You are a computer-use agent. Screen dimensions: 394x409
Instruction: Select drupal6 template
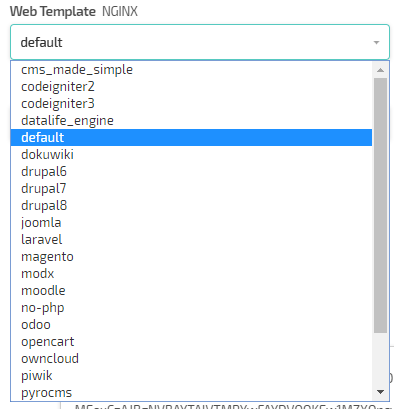tap(191, 172)
